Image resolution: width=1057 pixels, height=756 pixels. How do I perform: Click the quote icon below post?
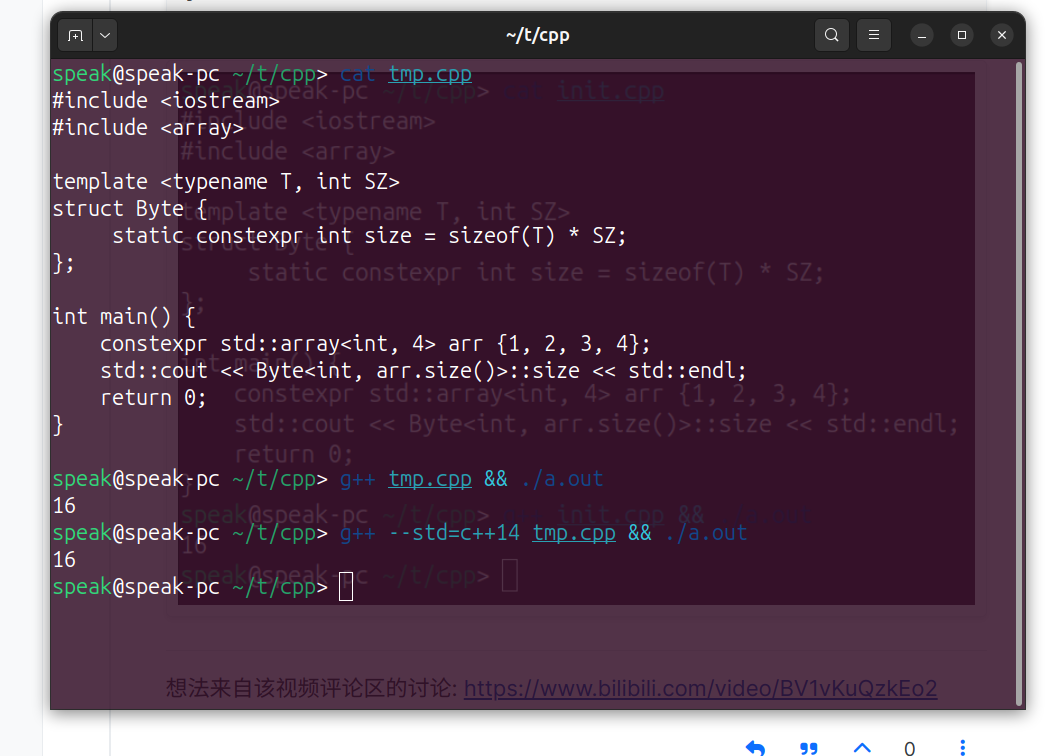pyautogui.click(x=809, y=748)
